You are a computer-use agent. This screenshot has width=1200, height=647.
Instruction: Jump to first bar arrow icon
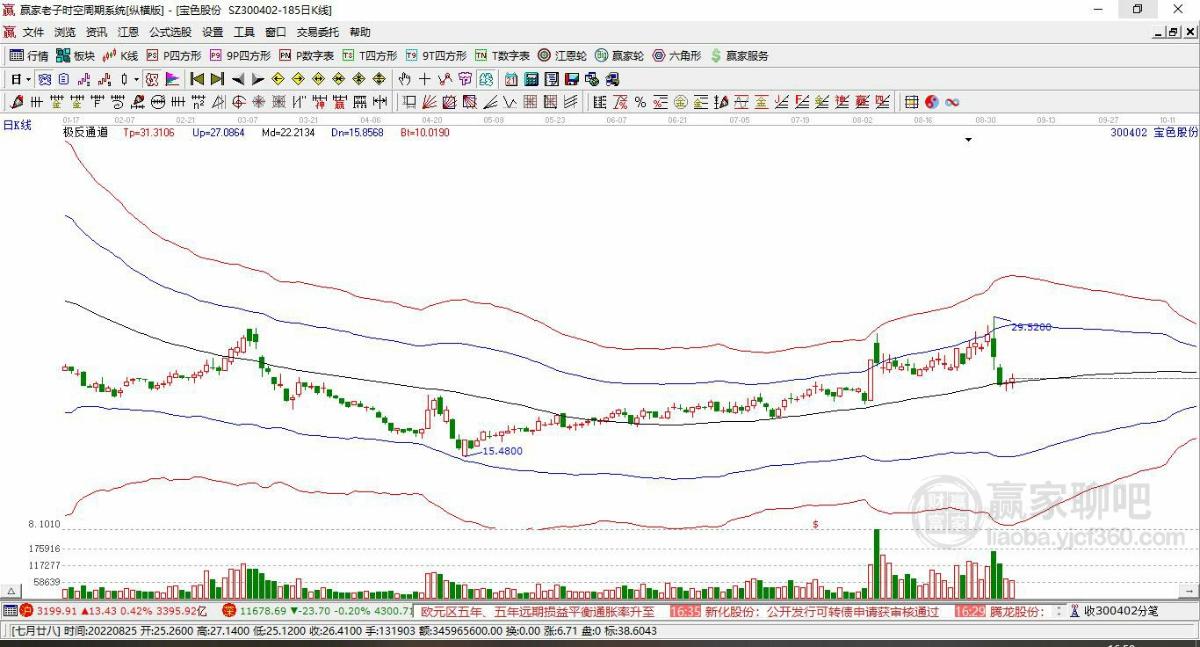point(197,78)
